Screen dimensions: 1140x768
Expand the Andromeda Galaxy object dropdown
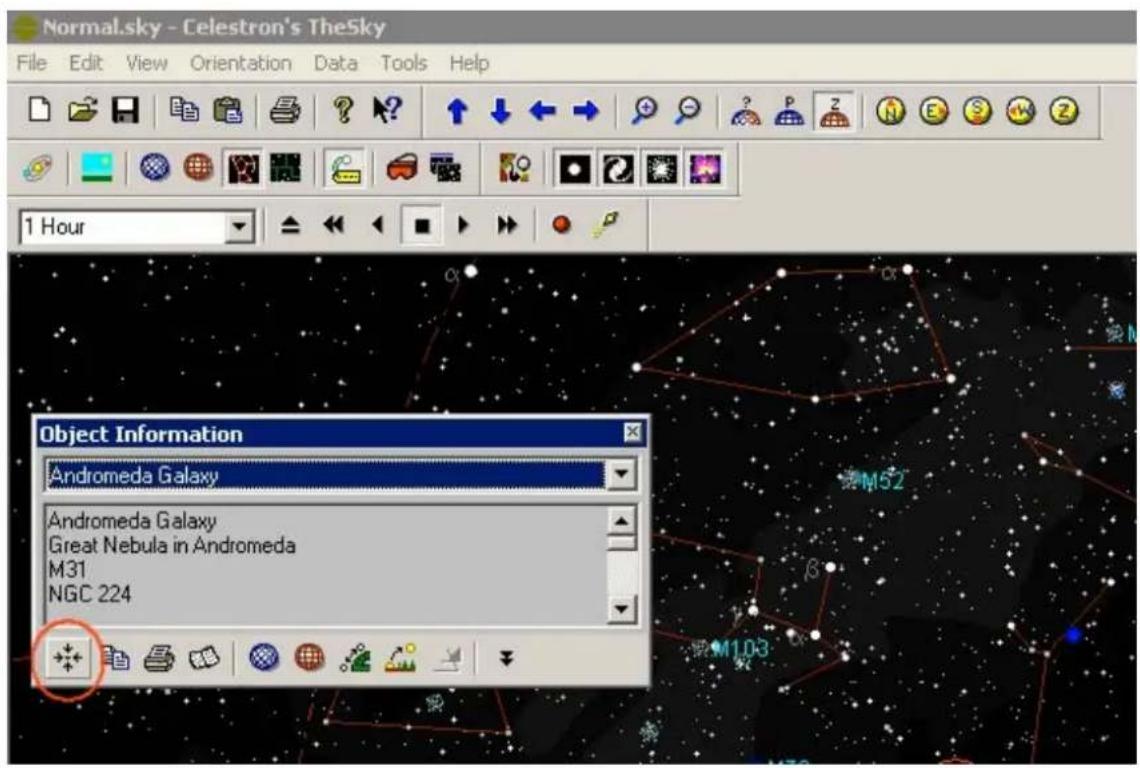click(621, 475)
